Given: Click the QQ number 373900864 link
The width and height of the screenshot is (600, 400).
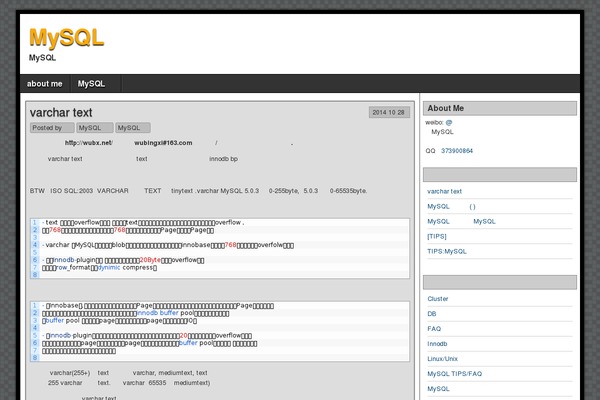Looking at the screenshot, I should (457, 151).
